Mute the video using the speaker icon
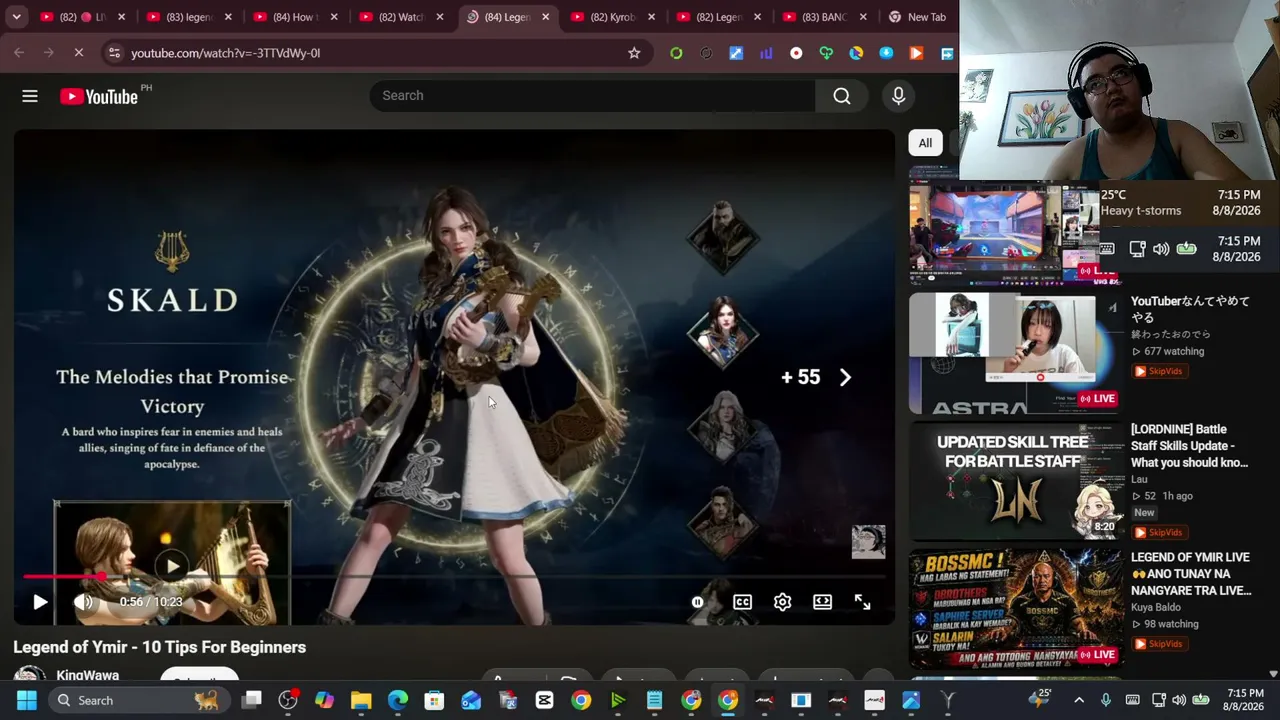The height and width of the screenshot is (720, 1280). tap(84, 602)
